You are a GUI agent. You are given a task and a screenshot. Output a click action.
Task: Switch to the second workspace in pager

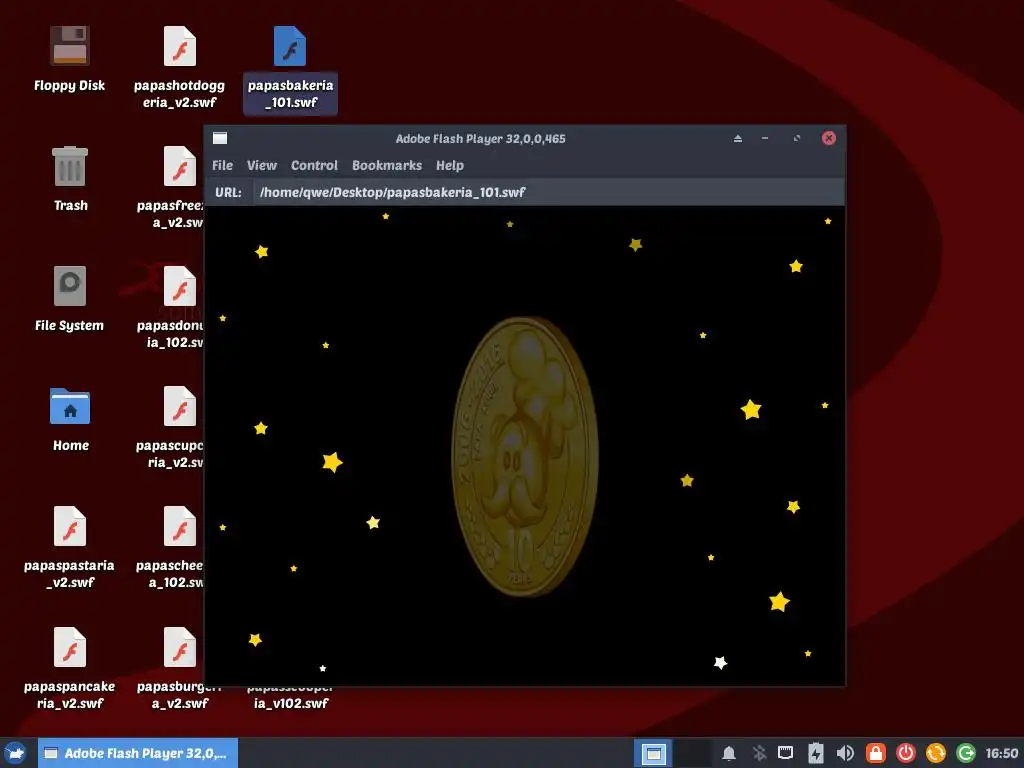692,754
